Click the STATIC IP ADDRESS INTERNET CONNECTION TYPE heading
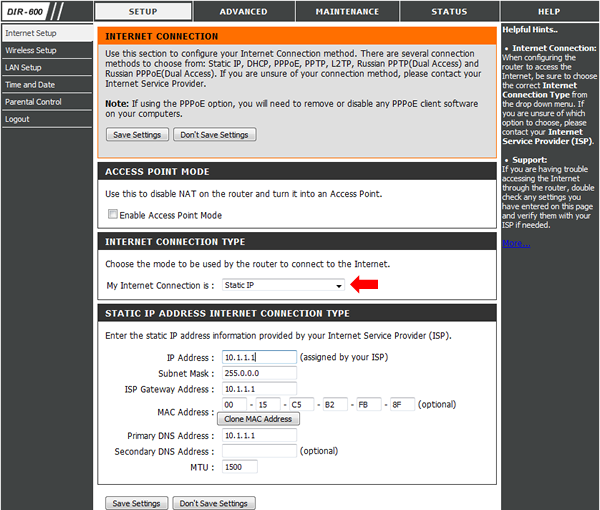 [227, 313]
